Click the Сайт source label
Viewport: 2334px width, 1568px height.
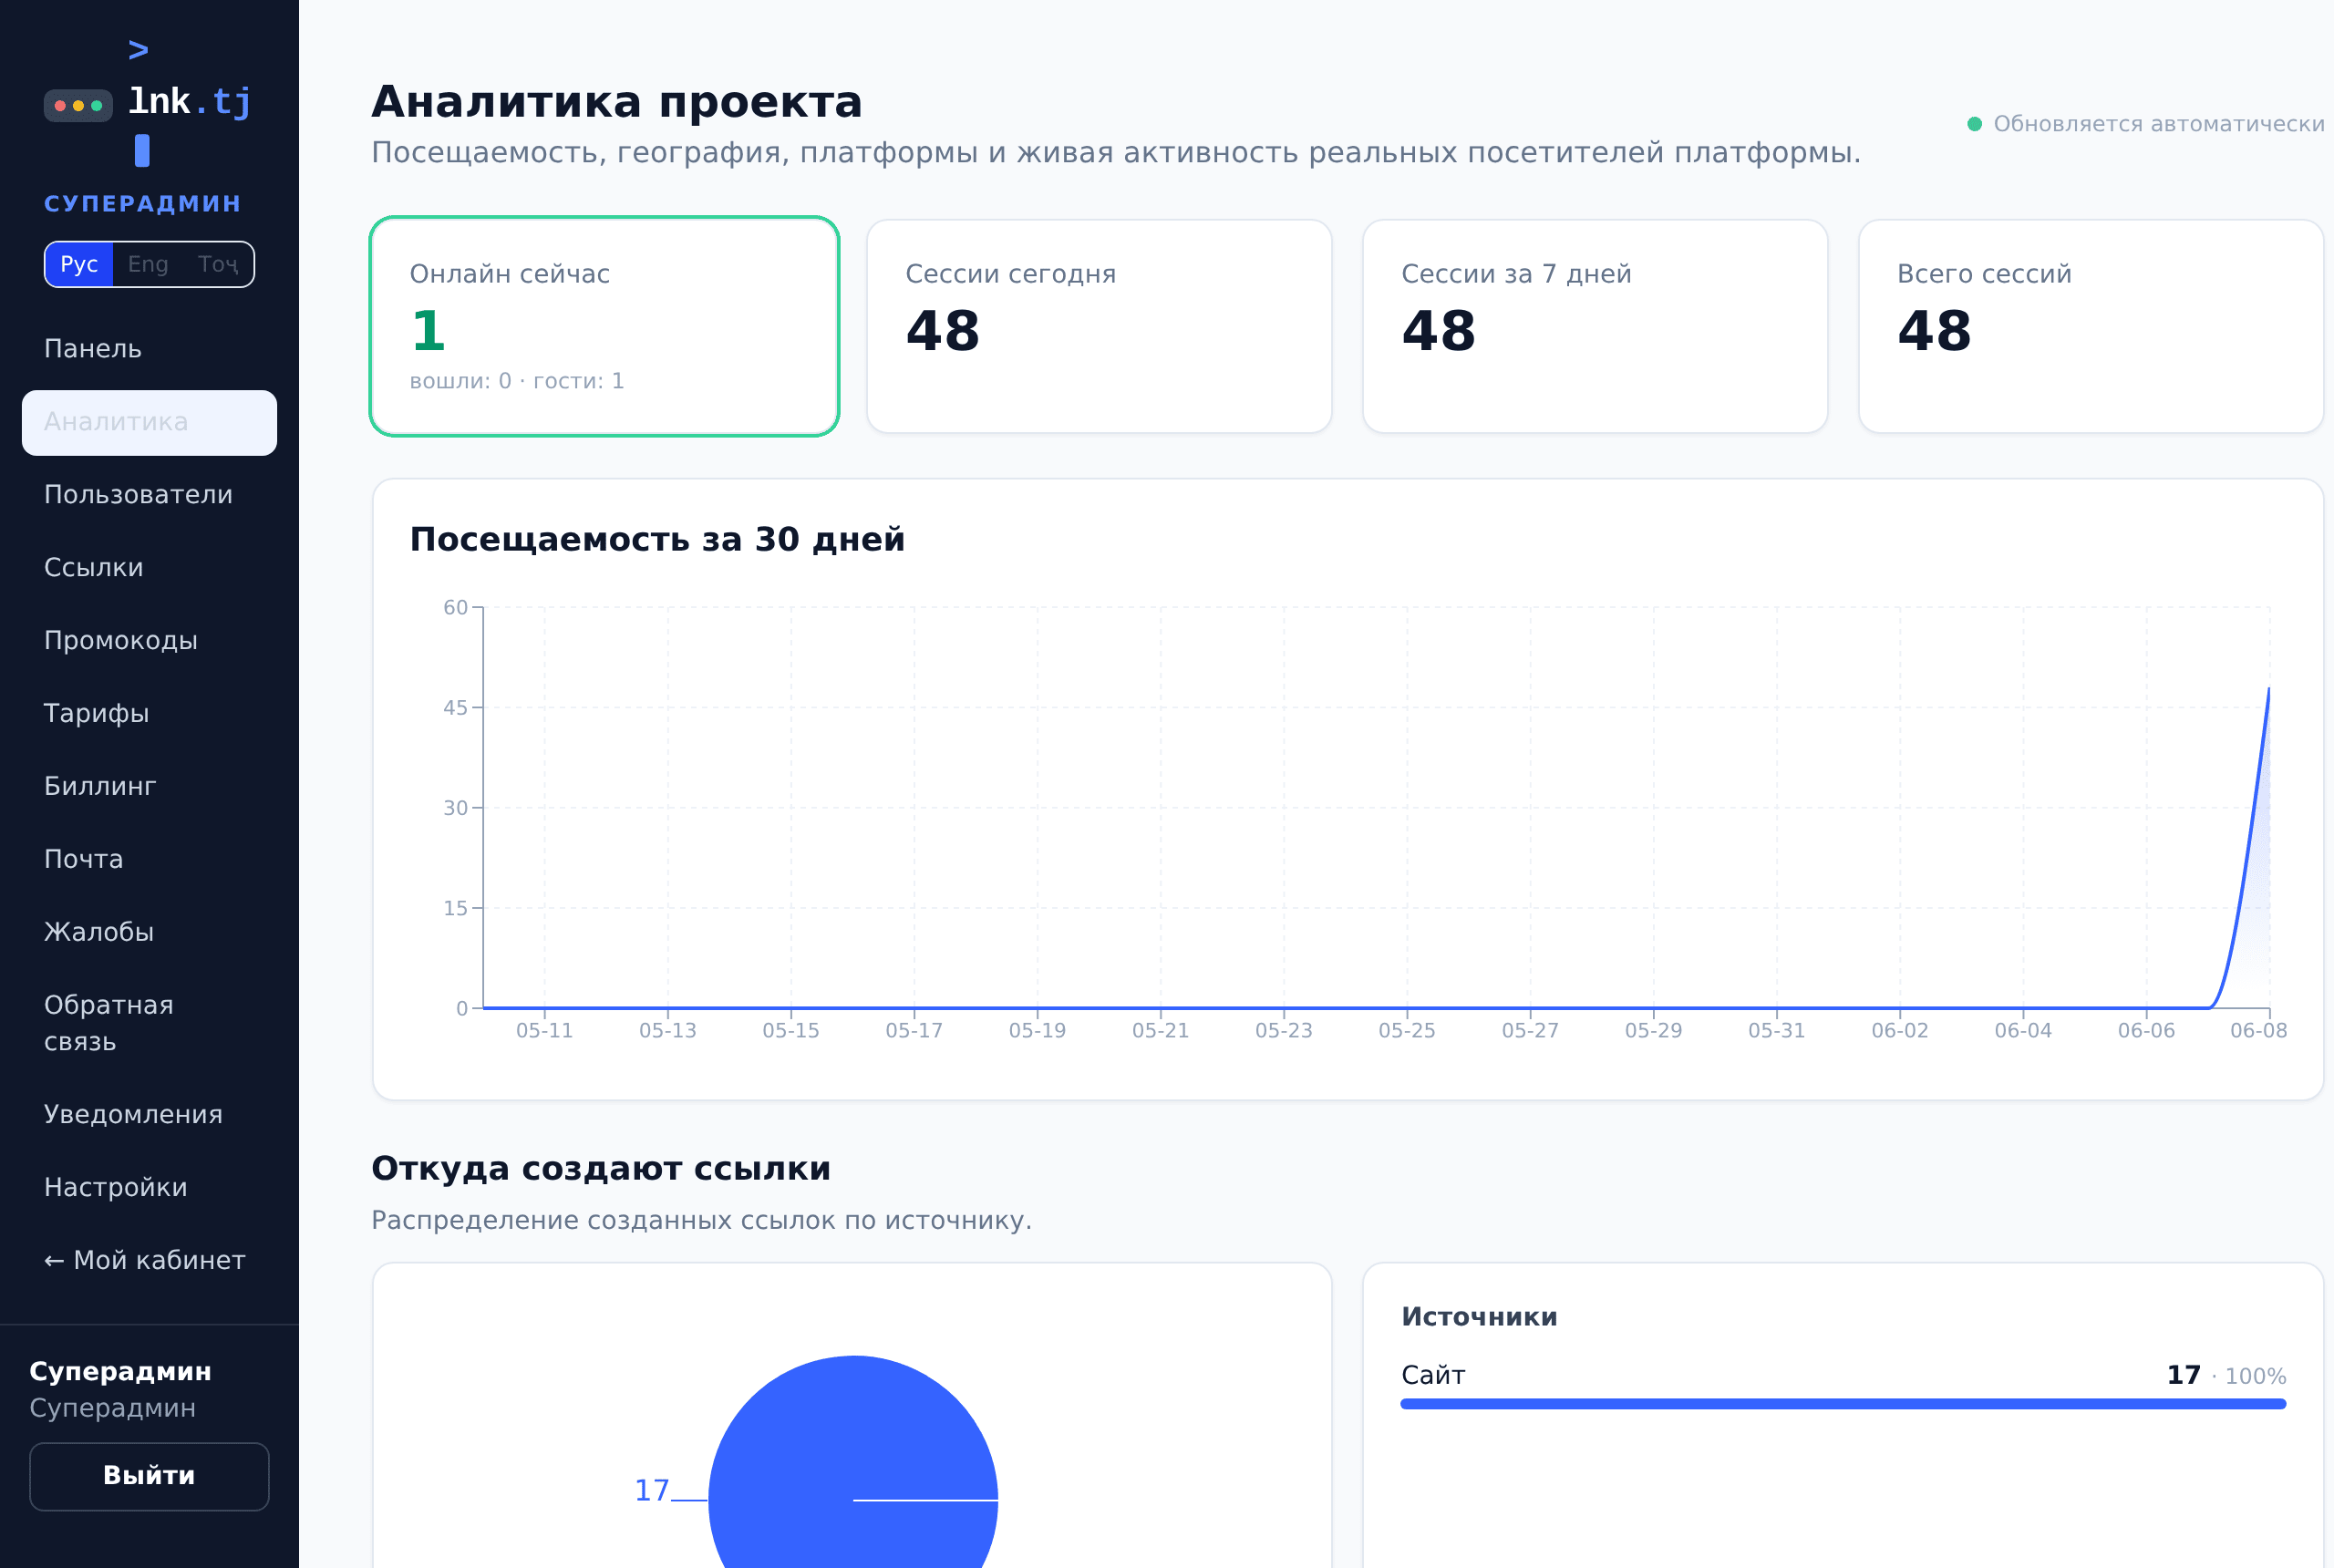[x=1433, y=1376]
